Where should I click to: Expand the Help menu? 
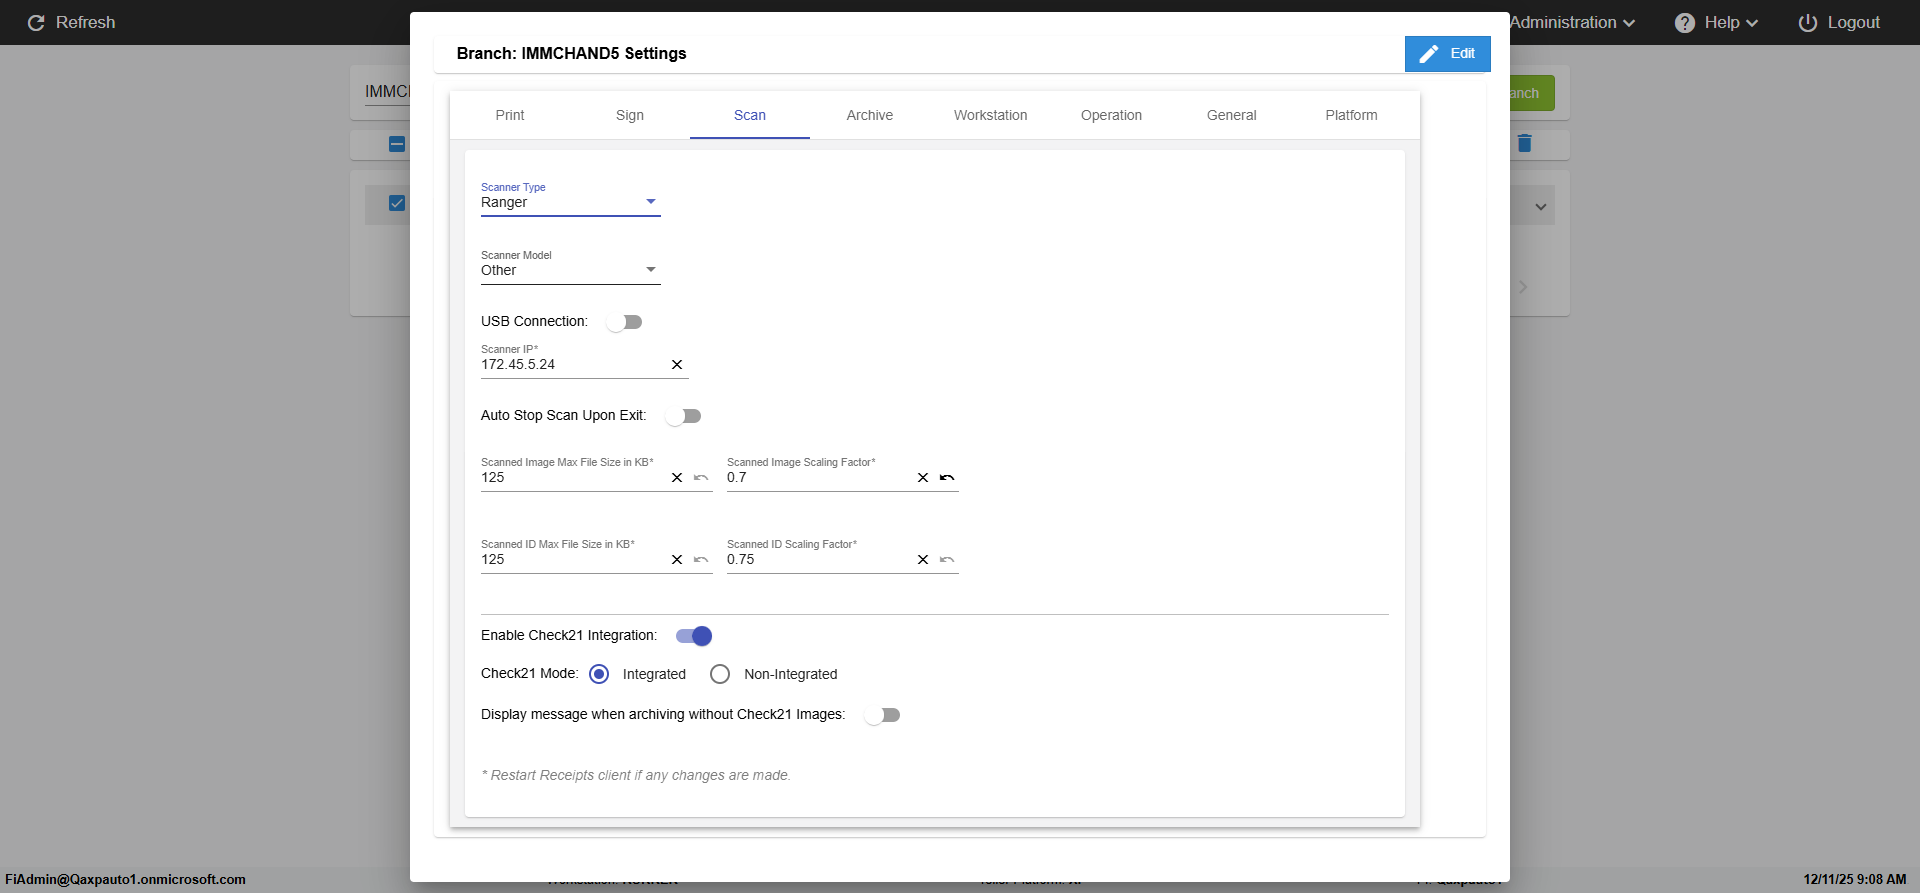point(1716,23)
